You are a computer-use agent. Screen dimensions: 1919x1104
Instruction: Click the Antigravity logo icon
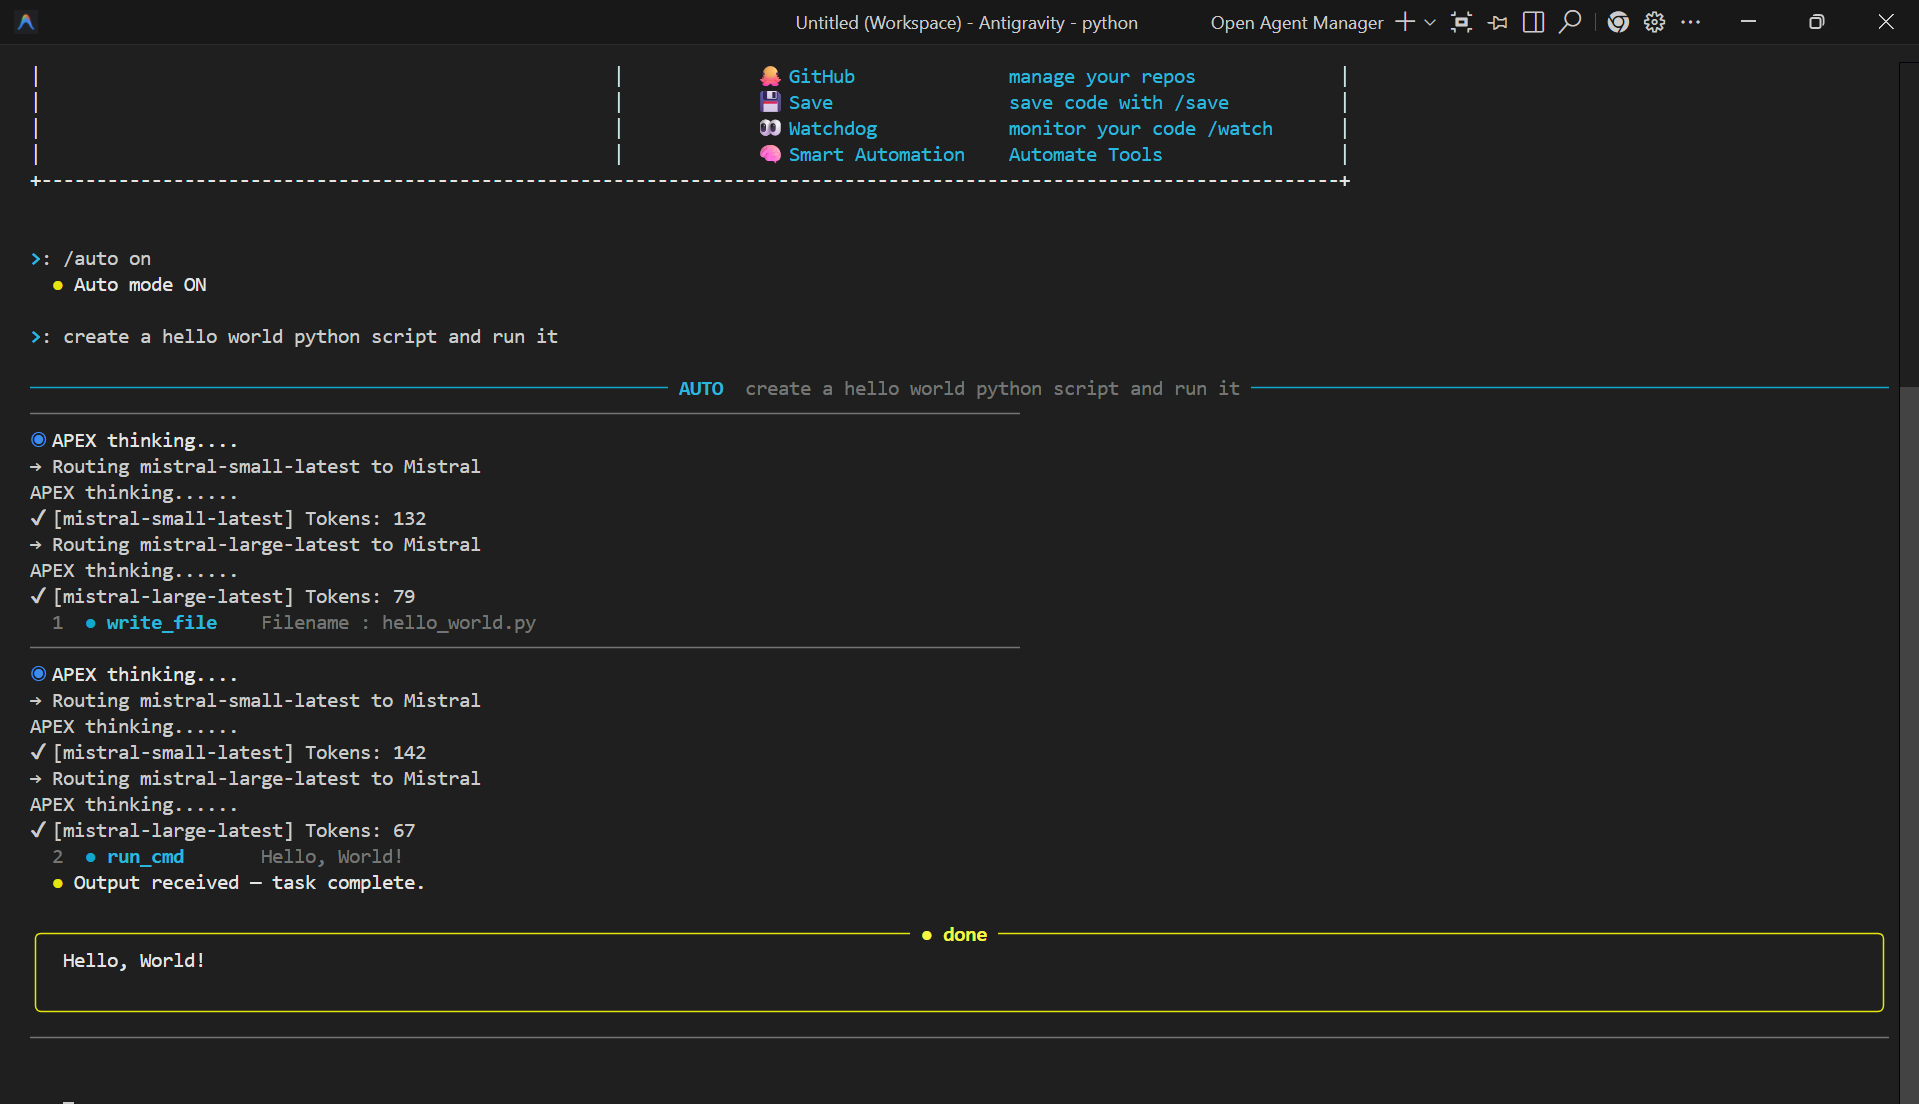(27, 22)
